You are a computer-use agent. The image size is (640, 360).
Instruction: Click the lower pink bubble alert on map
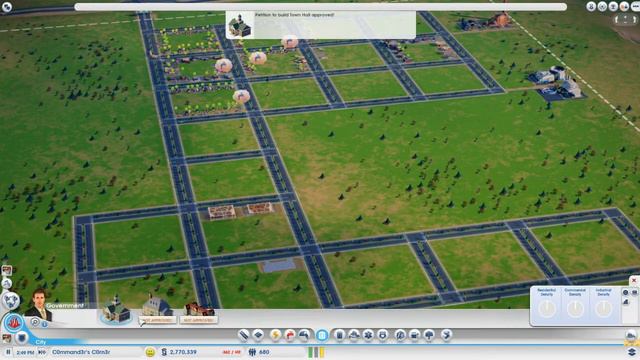click(241, 96)
